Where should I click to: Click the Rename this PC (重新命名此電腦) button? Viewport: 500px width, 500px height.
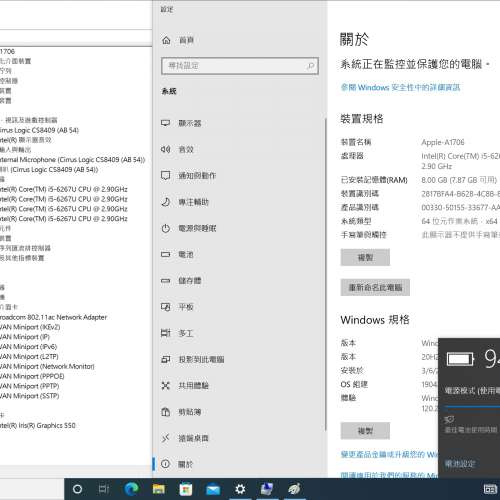coord(375,287)
